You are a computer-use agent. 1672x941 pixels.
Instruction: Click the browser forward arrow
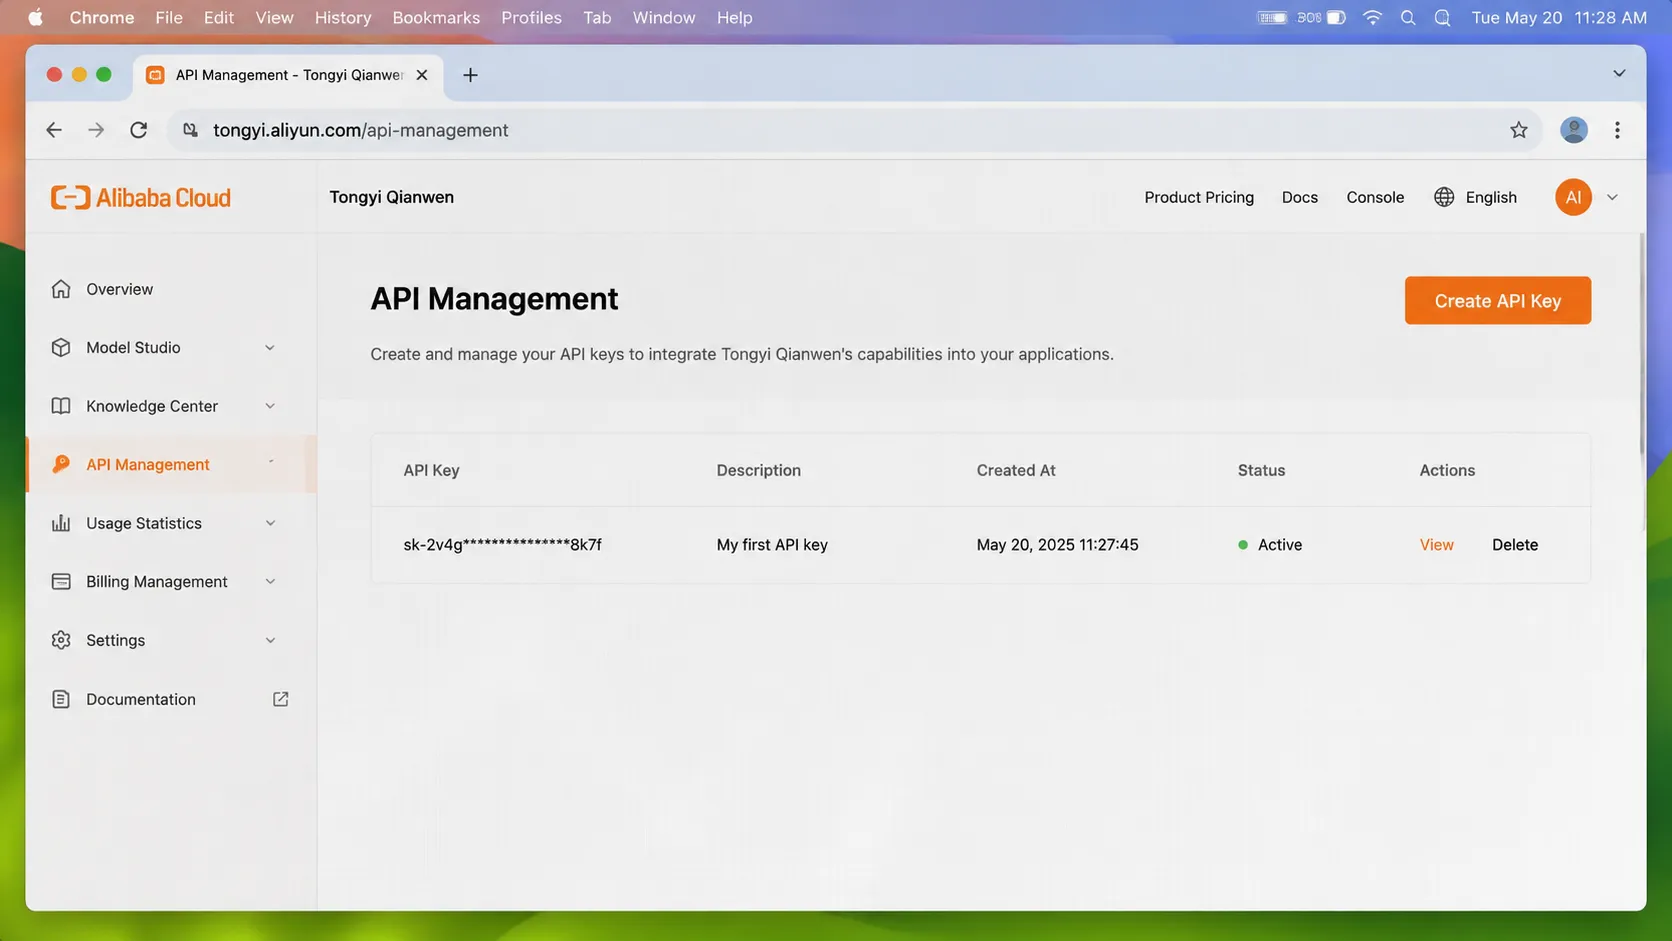tap(96, 130)
